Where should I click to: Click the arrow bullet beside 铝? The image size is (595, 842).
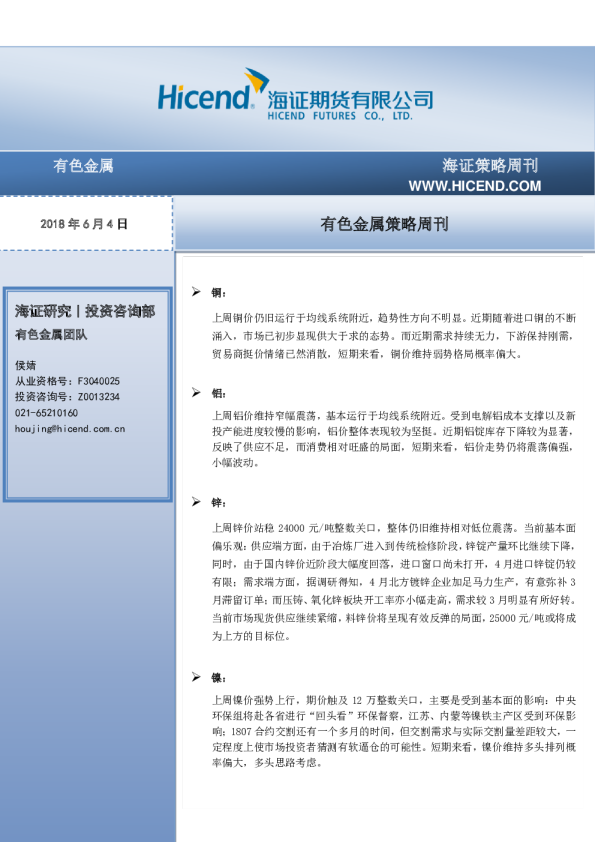(x=197, y=393)
